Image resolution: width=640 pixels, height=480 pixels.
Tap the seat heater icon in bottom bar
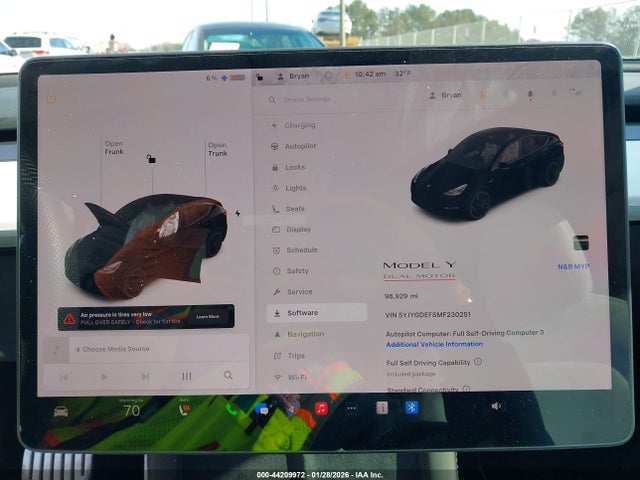[184, 409]
